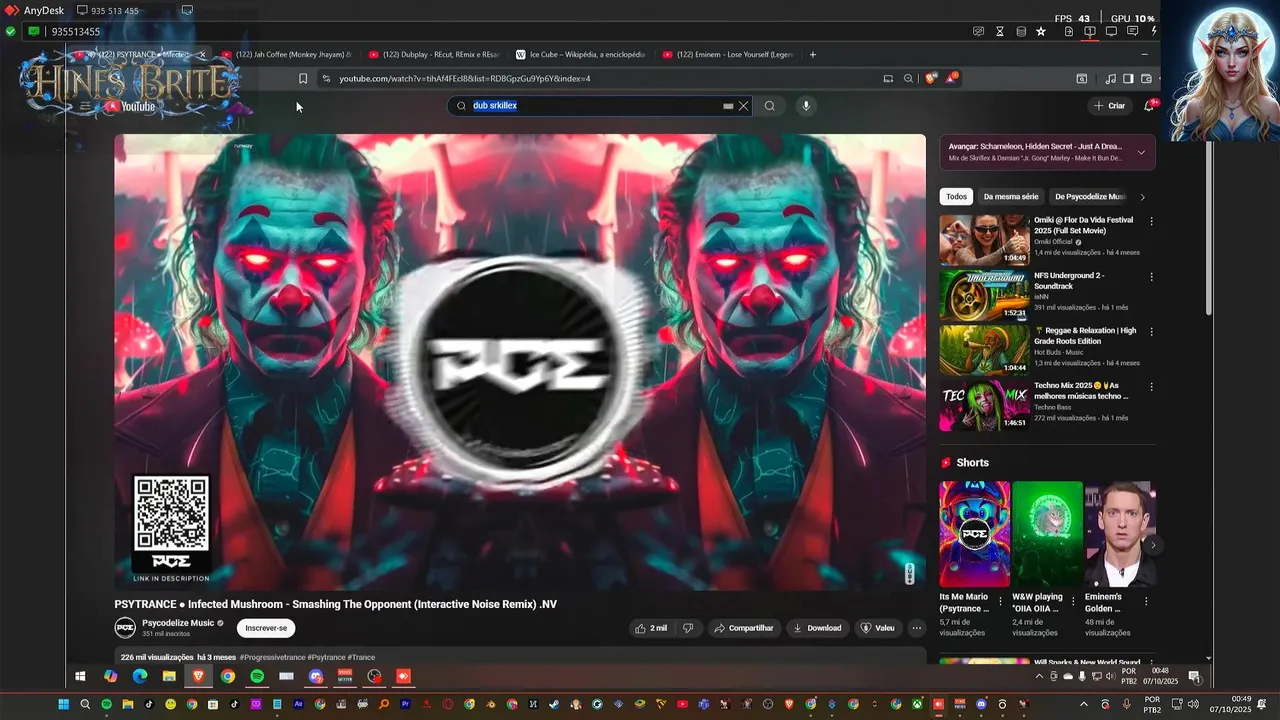Click the AnyDesk star favorite icon
Image resolution: width=1280 pixels, height=720 pixels.
pyautogui.click(x=1041, y=32)
